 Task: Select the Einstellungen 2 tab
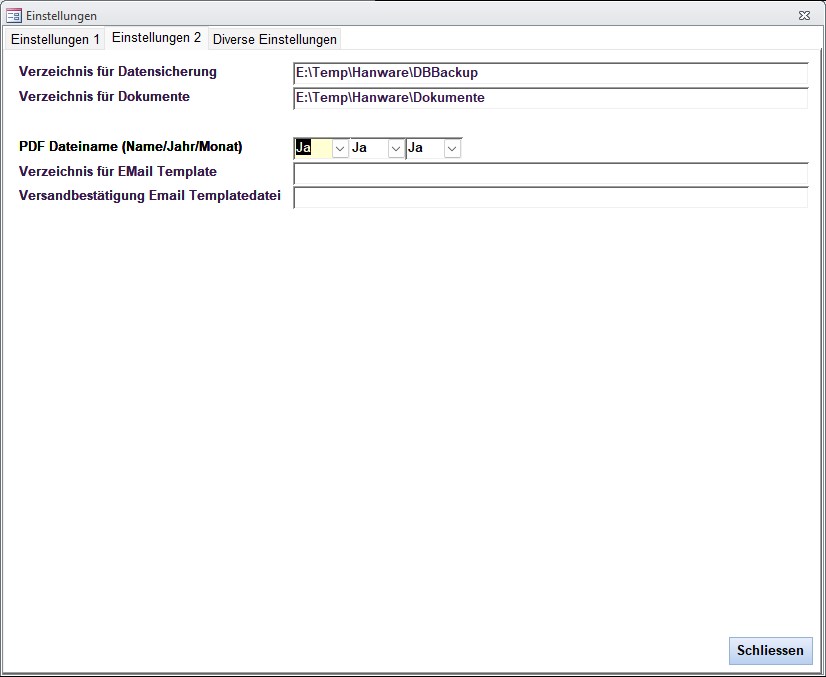tap(156, 38)
